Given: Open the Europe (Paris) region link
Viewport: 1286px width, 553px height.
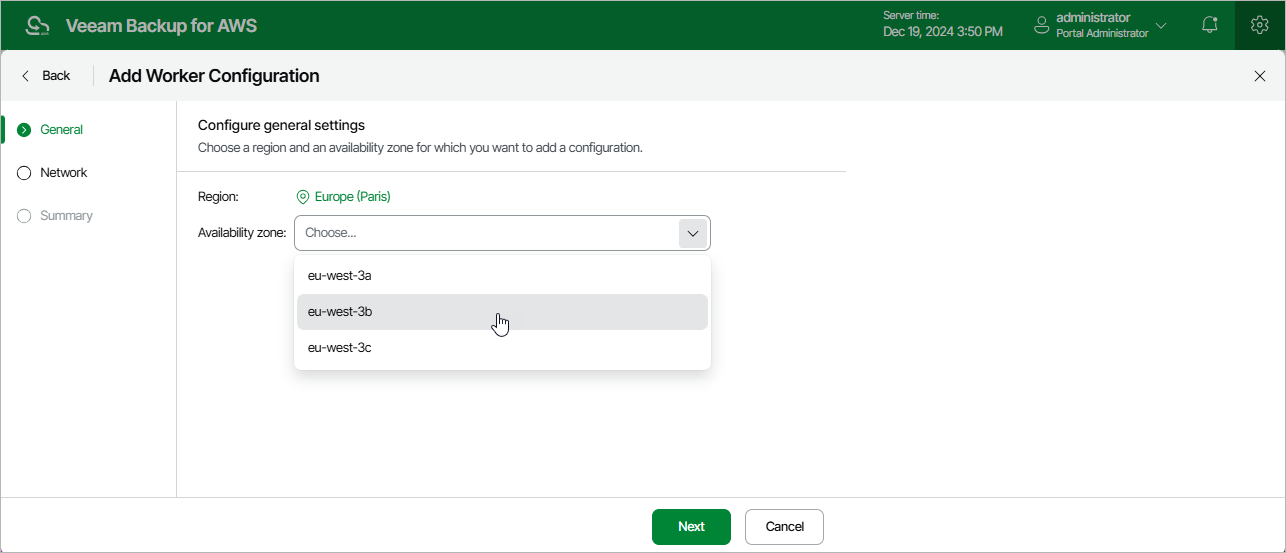Looking at the screenshot, I should [x=352, y=197].
